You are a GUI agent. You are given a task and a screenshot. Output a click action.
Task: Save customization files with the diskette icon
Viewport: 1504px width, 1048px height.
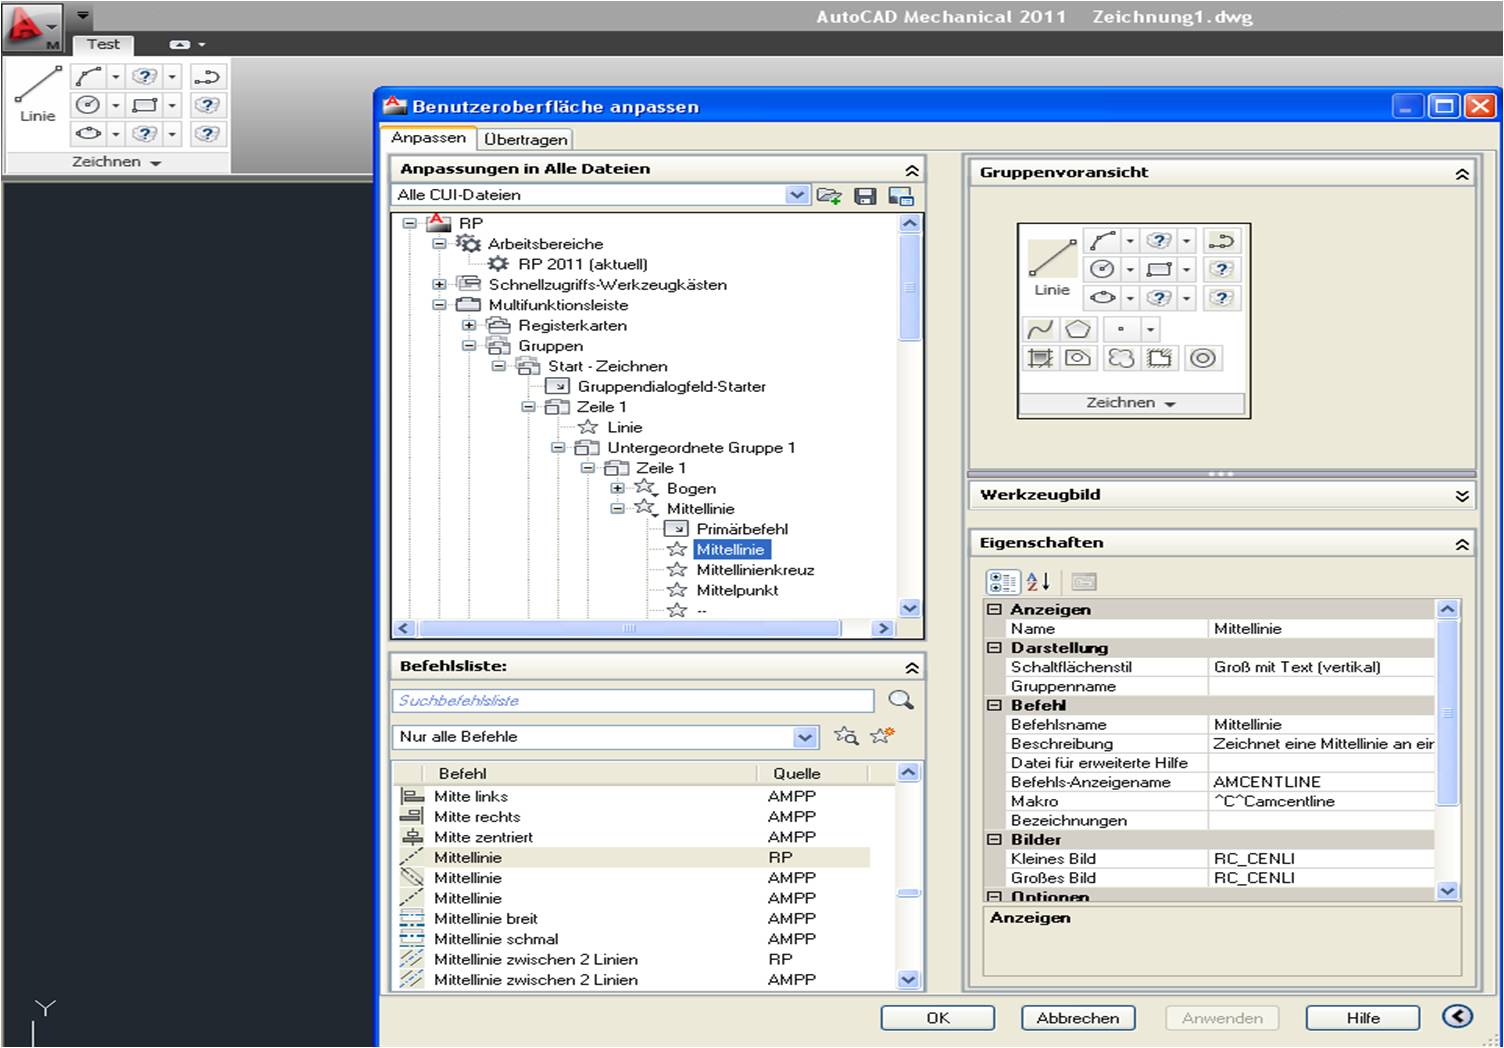866,196
